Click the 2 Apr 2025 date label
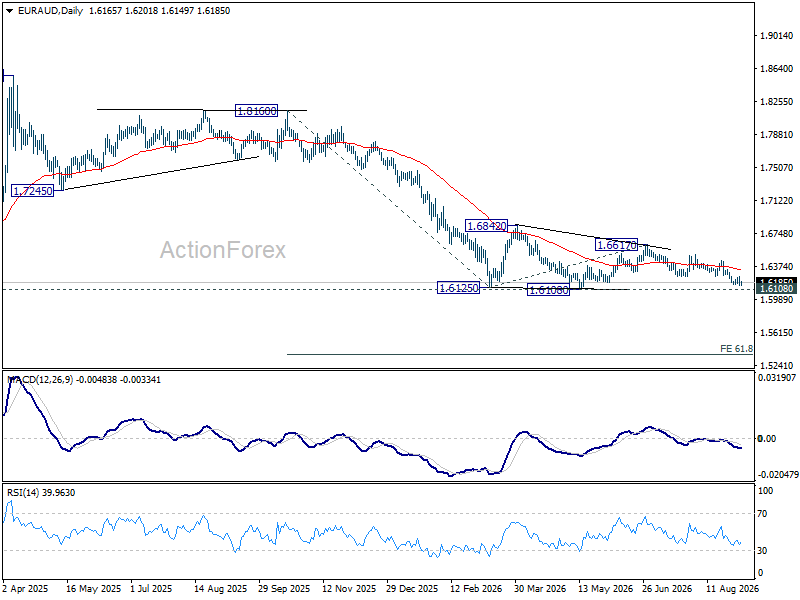800x600 pixels. coord(26,588)
